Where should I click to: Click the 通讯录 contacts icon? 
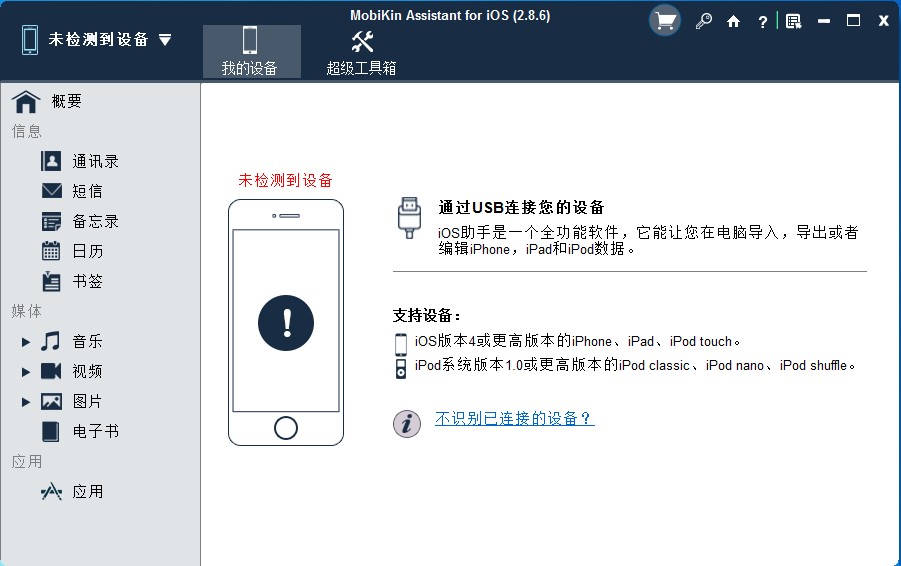pos(51,161)
